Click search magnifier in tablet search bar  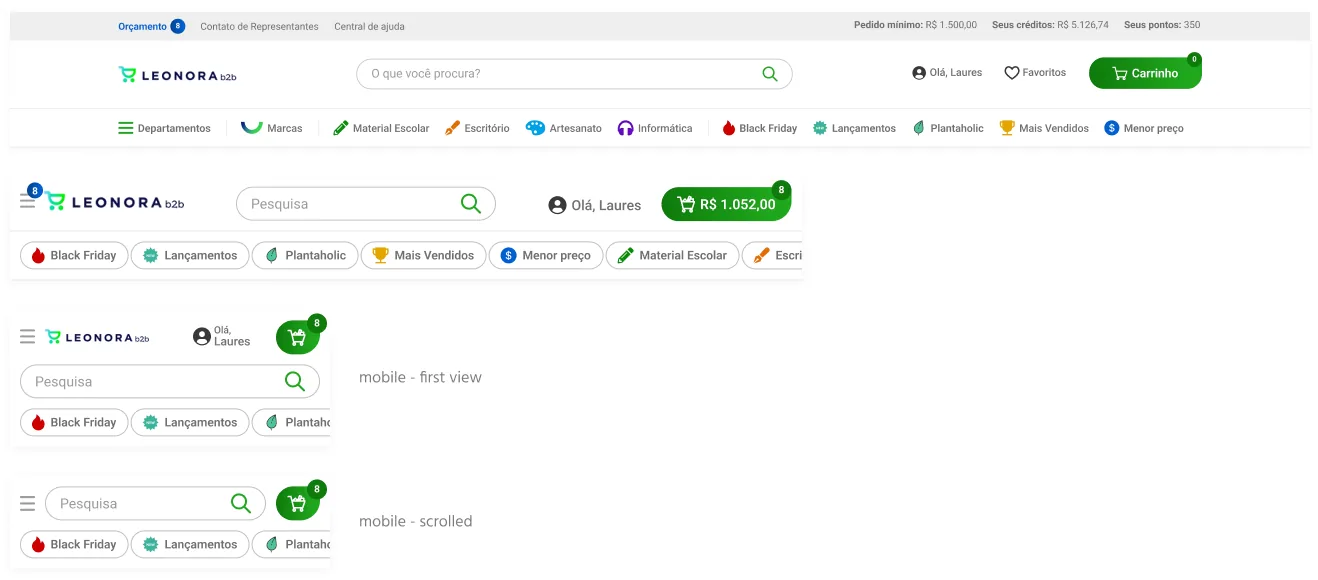[x=471, y=204]
